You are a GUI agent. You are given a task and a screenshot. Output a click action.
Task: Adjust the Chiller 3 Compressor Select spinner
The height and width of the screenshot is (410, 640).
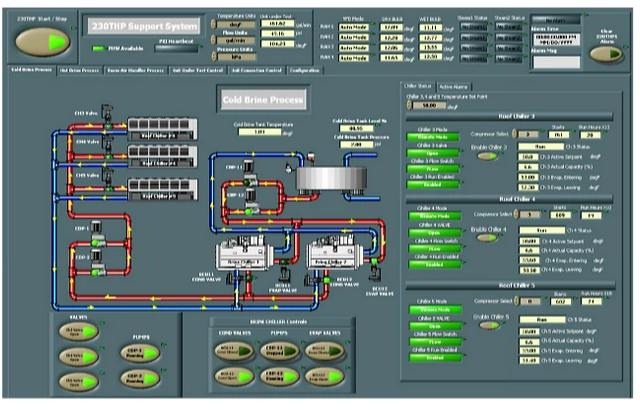coord(515,134)
